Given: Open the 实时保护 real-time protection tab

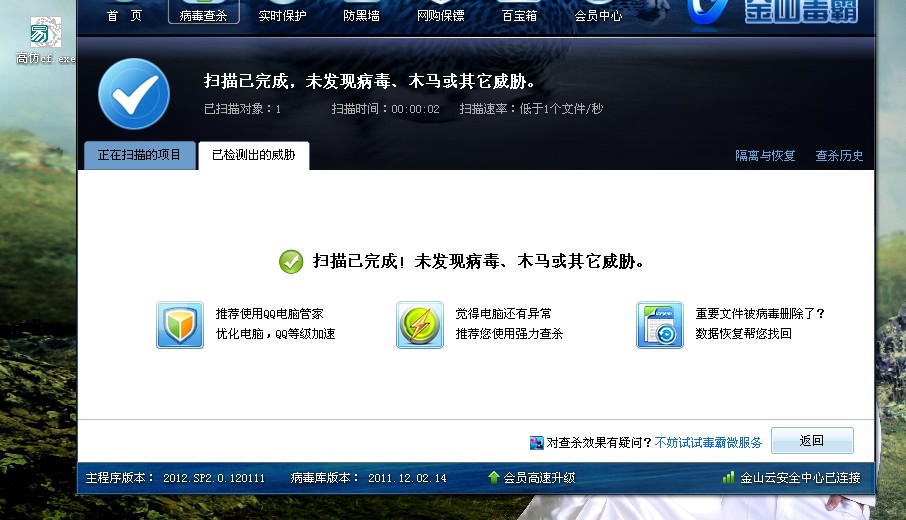Looking at the screenshot, I should coord(282,16).
